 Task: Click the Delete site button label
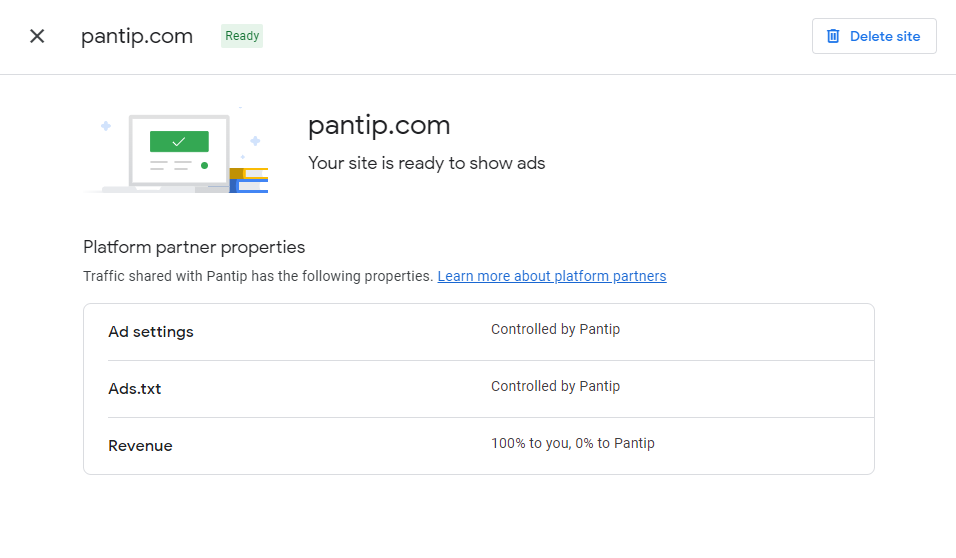pos(885,36)
